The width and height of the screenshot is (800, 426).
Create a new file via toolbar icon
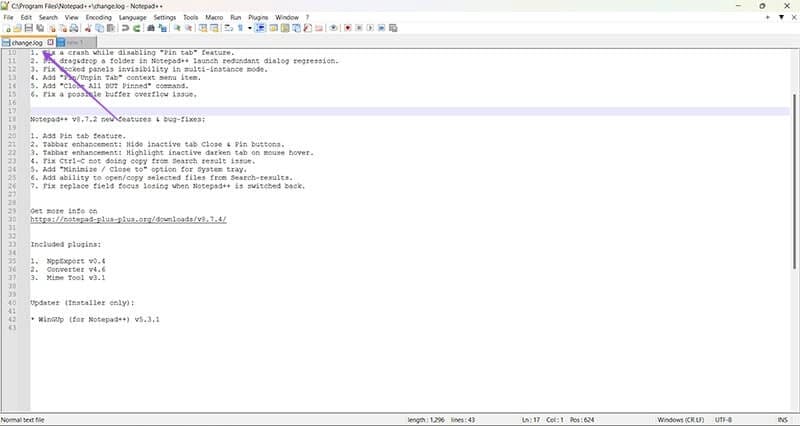(8, 28)
